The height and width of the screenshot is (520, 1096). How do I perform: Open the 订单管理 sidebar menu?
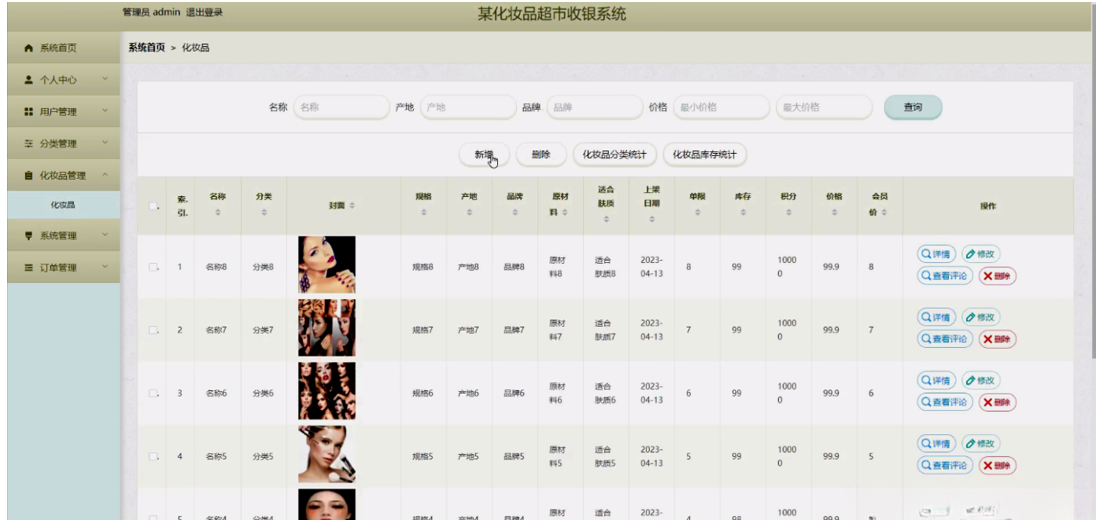pyautogui.click(x=64, y=268)
